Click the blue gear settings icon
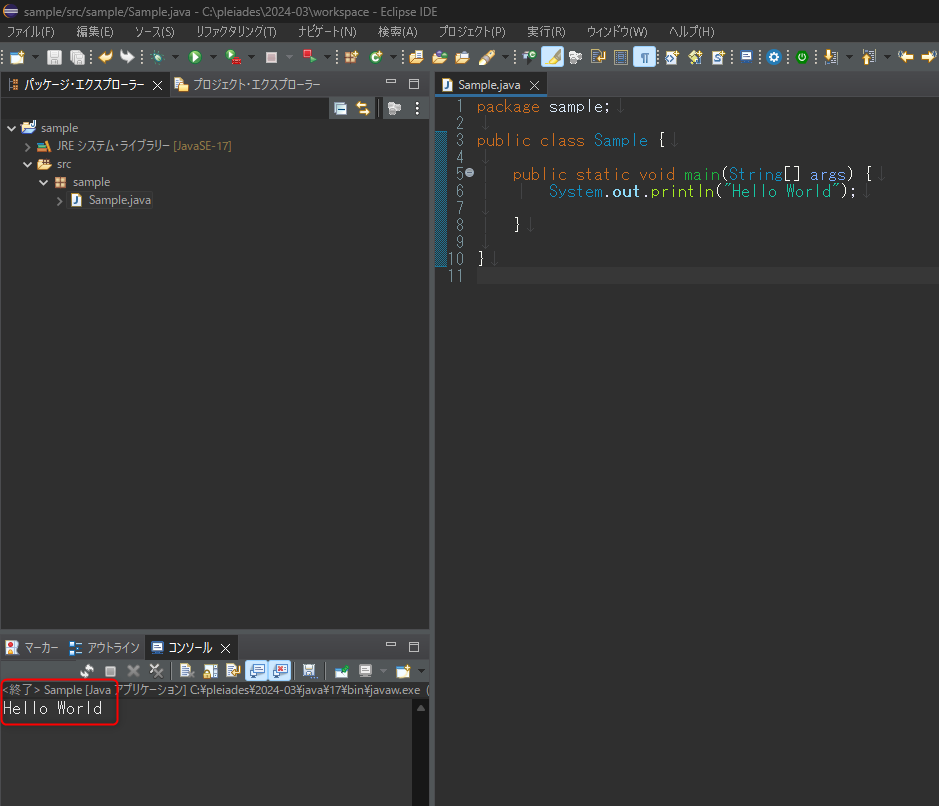Image resolution: width=939 pixels, height=806 pixels. 774,57
